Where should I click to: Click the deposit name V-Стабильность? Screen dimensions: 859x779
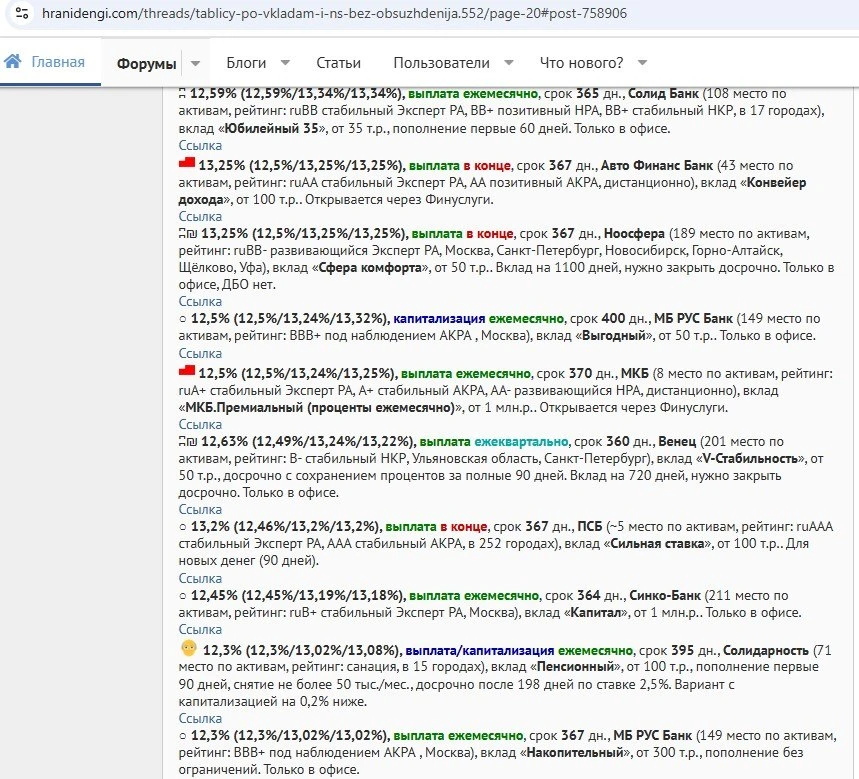pos(750,459)
